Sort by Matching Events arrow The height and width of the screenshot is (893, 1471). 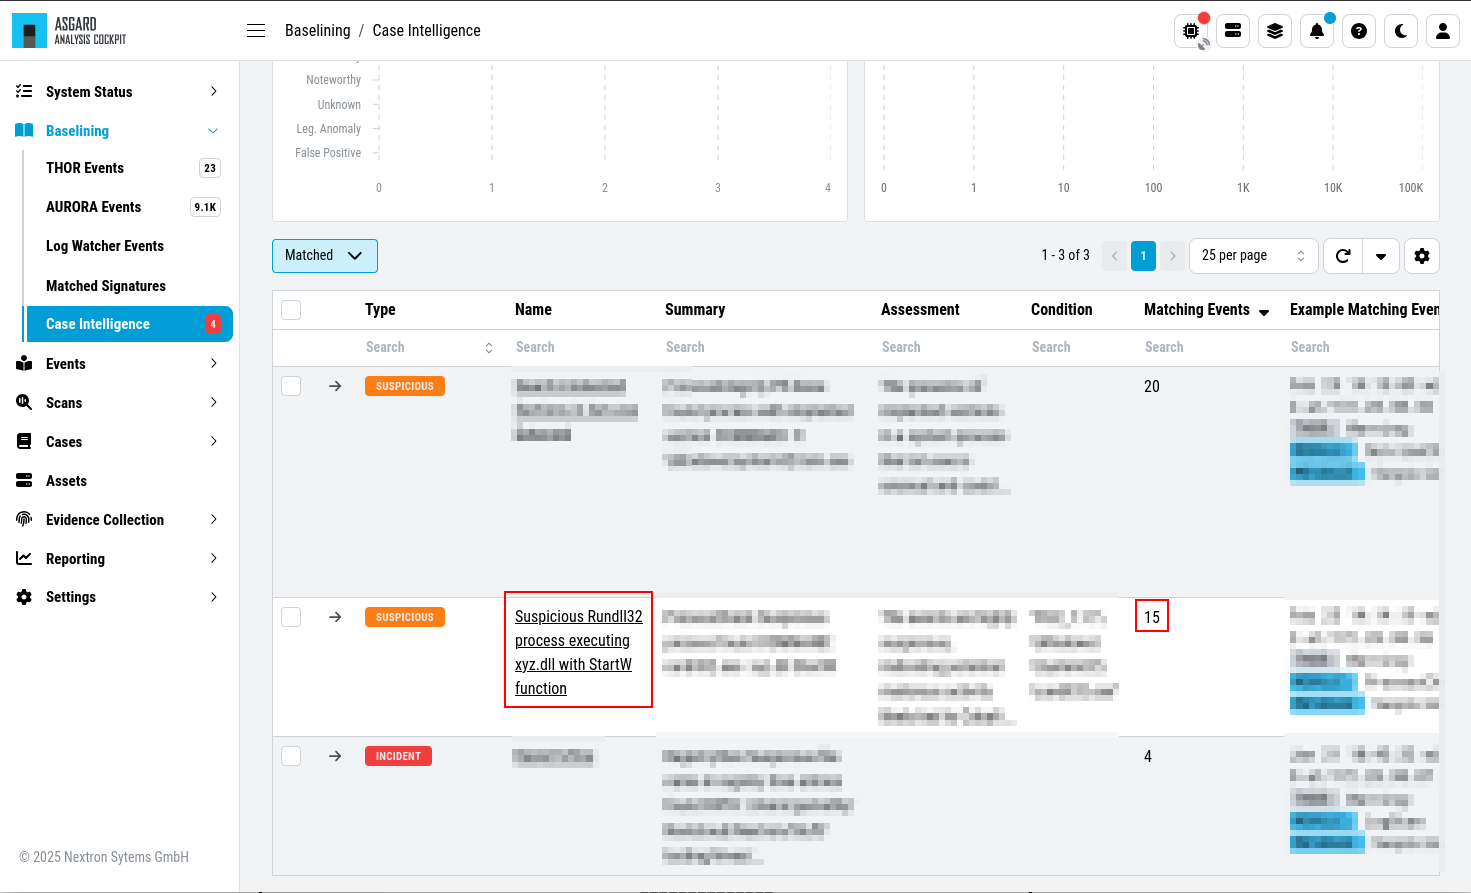click(x=1264, y=312)
